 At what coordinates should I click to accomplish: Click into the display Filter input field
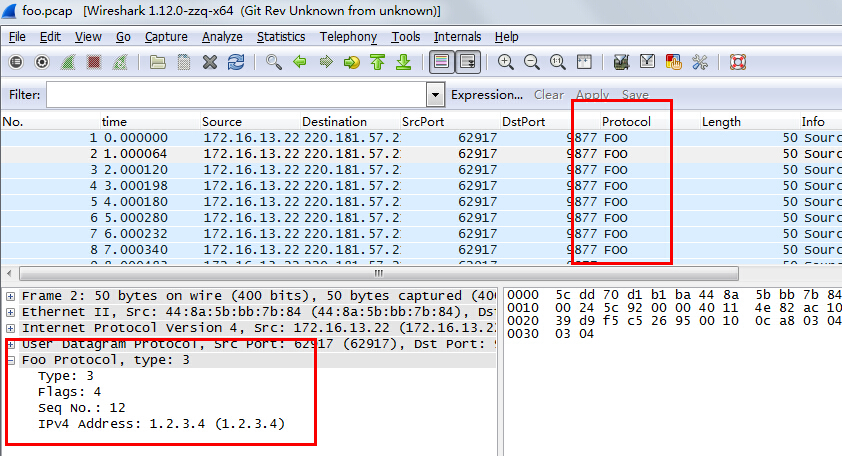[x=236, y=95]
